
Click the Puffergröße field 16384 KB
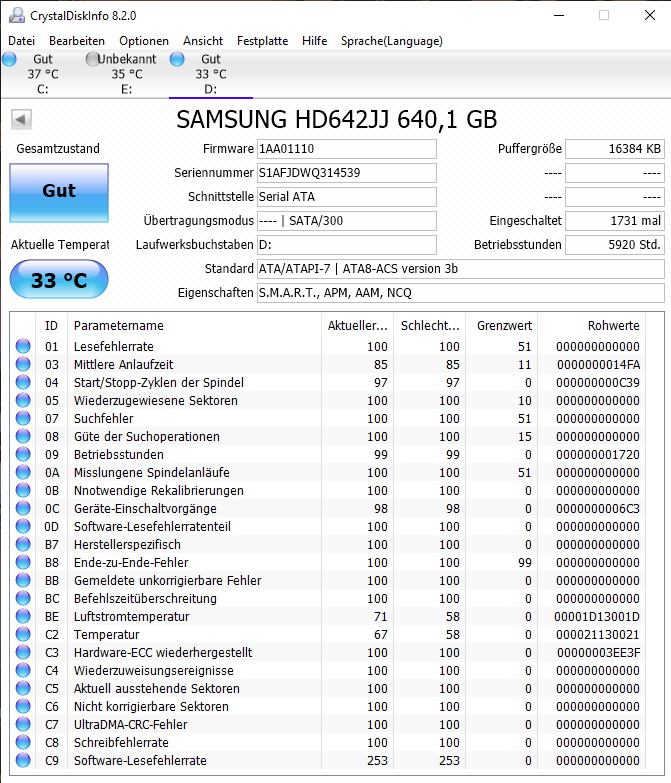(x=615, y=149)
